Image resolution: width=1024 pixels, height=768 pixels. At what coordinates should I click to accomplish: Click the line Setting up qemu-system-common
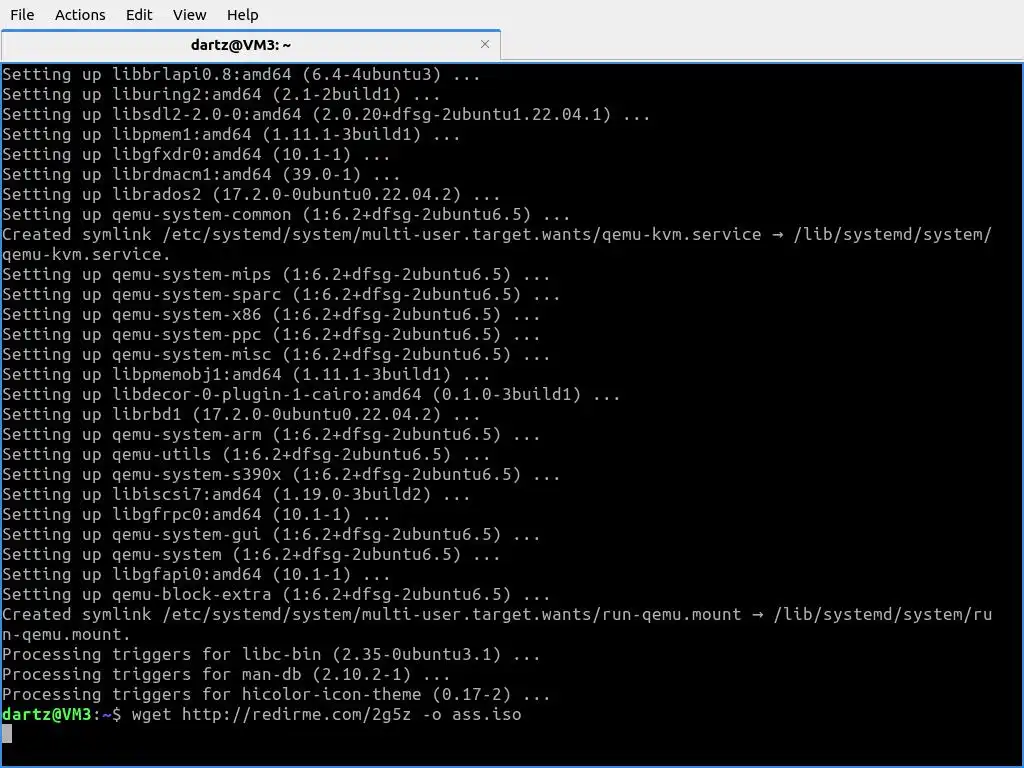click(286, 214)
